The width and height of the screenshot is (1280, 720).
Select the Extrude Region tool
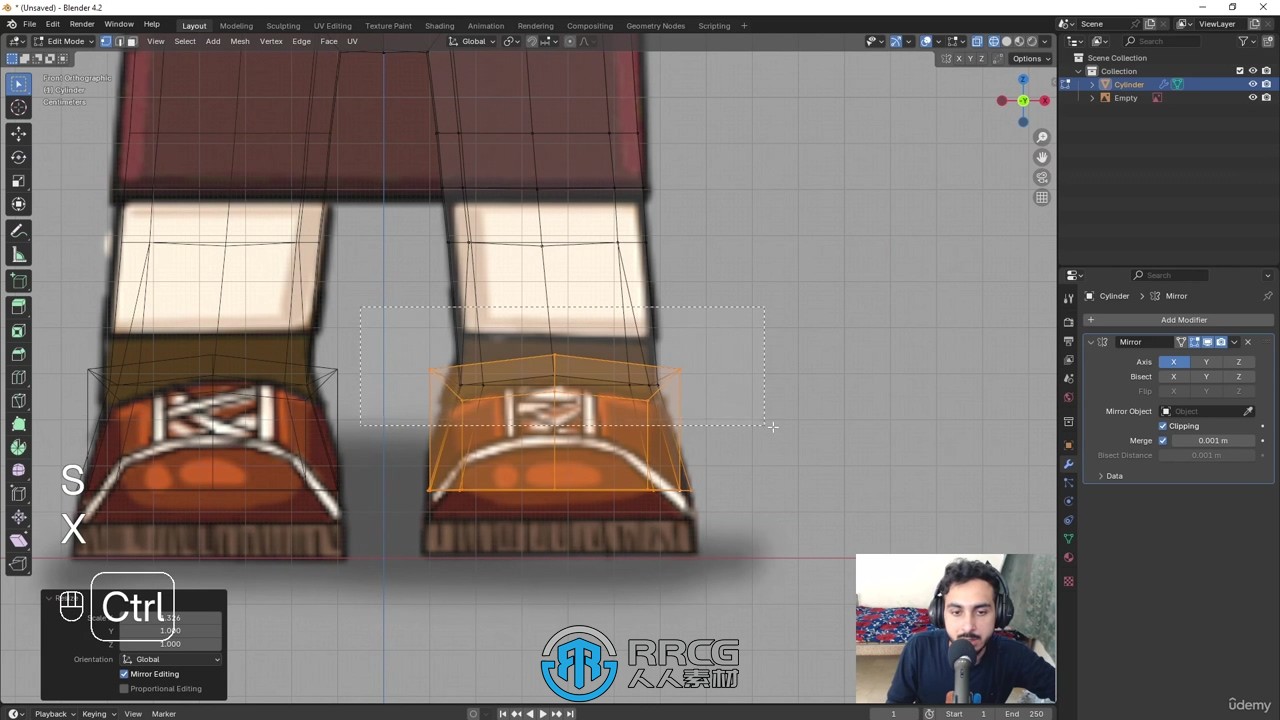[18, 307]
